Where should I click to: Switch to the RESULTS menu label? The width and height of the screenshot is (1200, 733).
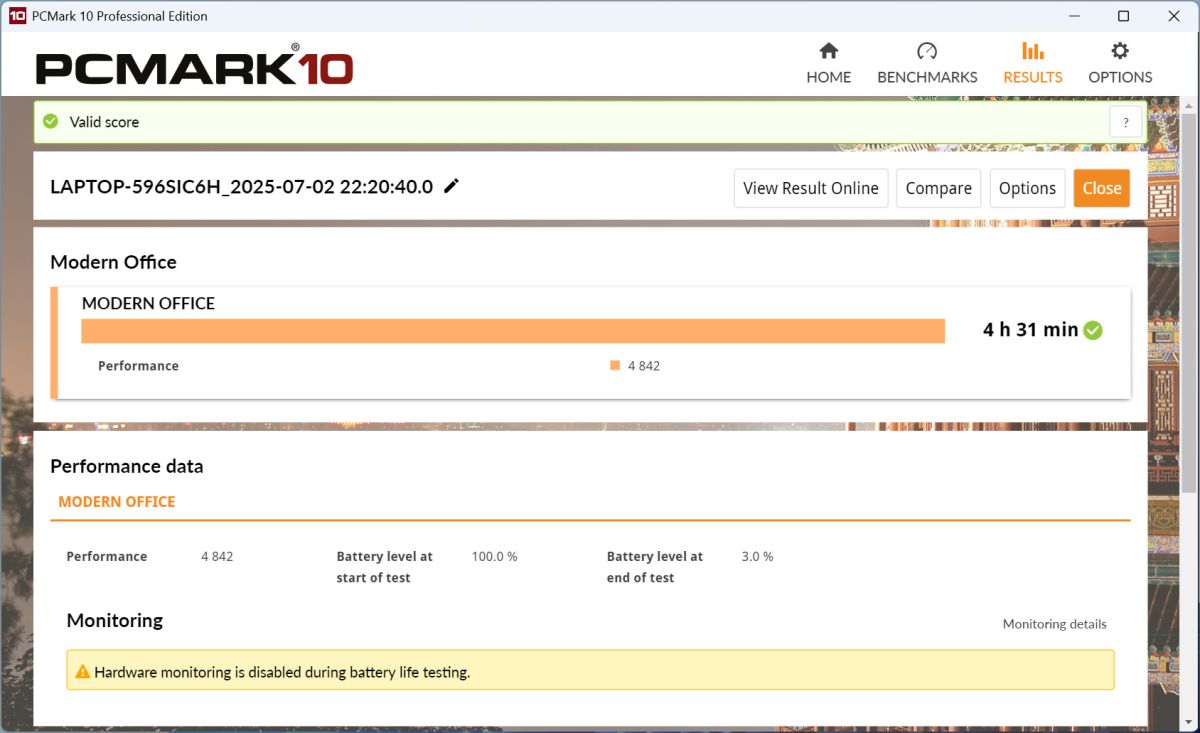tap(1033, 77)
